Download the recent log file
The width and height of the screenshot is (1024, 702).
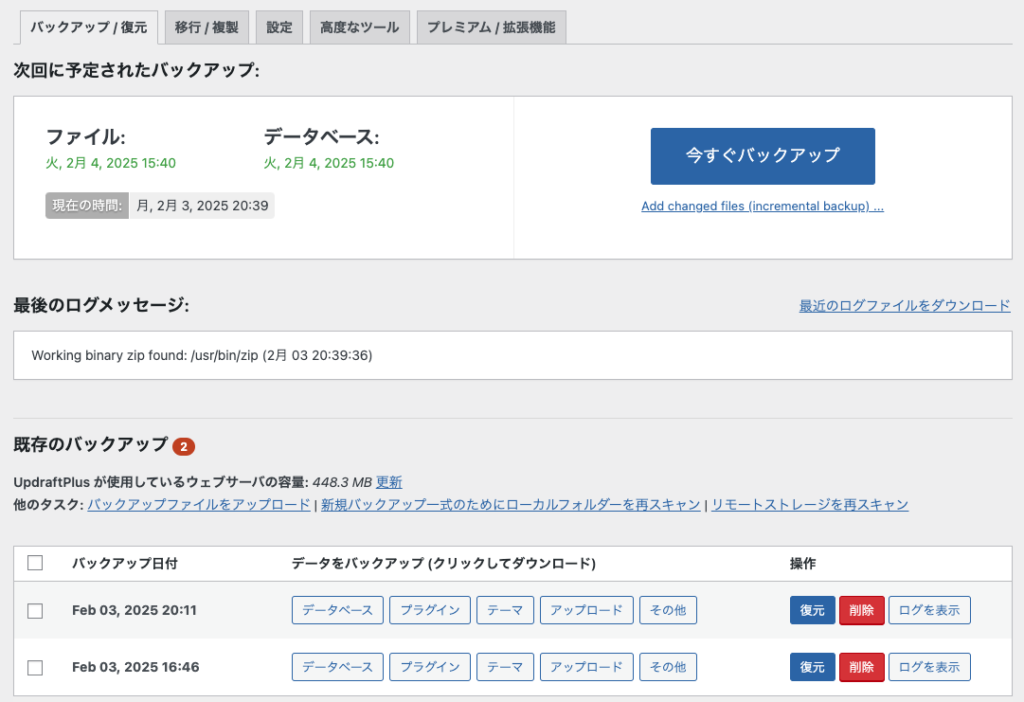[905, 308]
